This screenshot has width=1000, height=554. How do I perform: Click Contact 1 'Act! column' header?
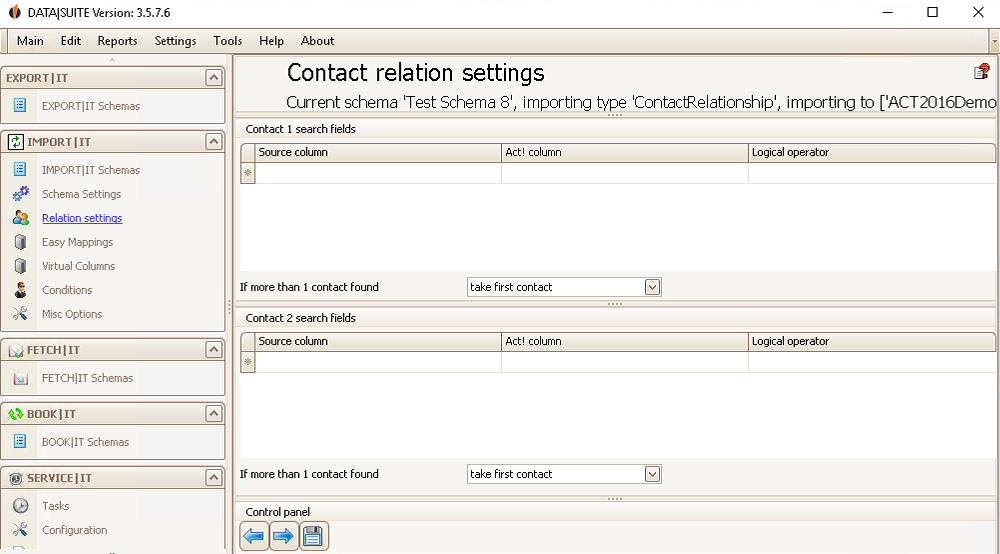pos(624,152)
